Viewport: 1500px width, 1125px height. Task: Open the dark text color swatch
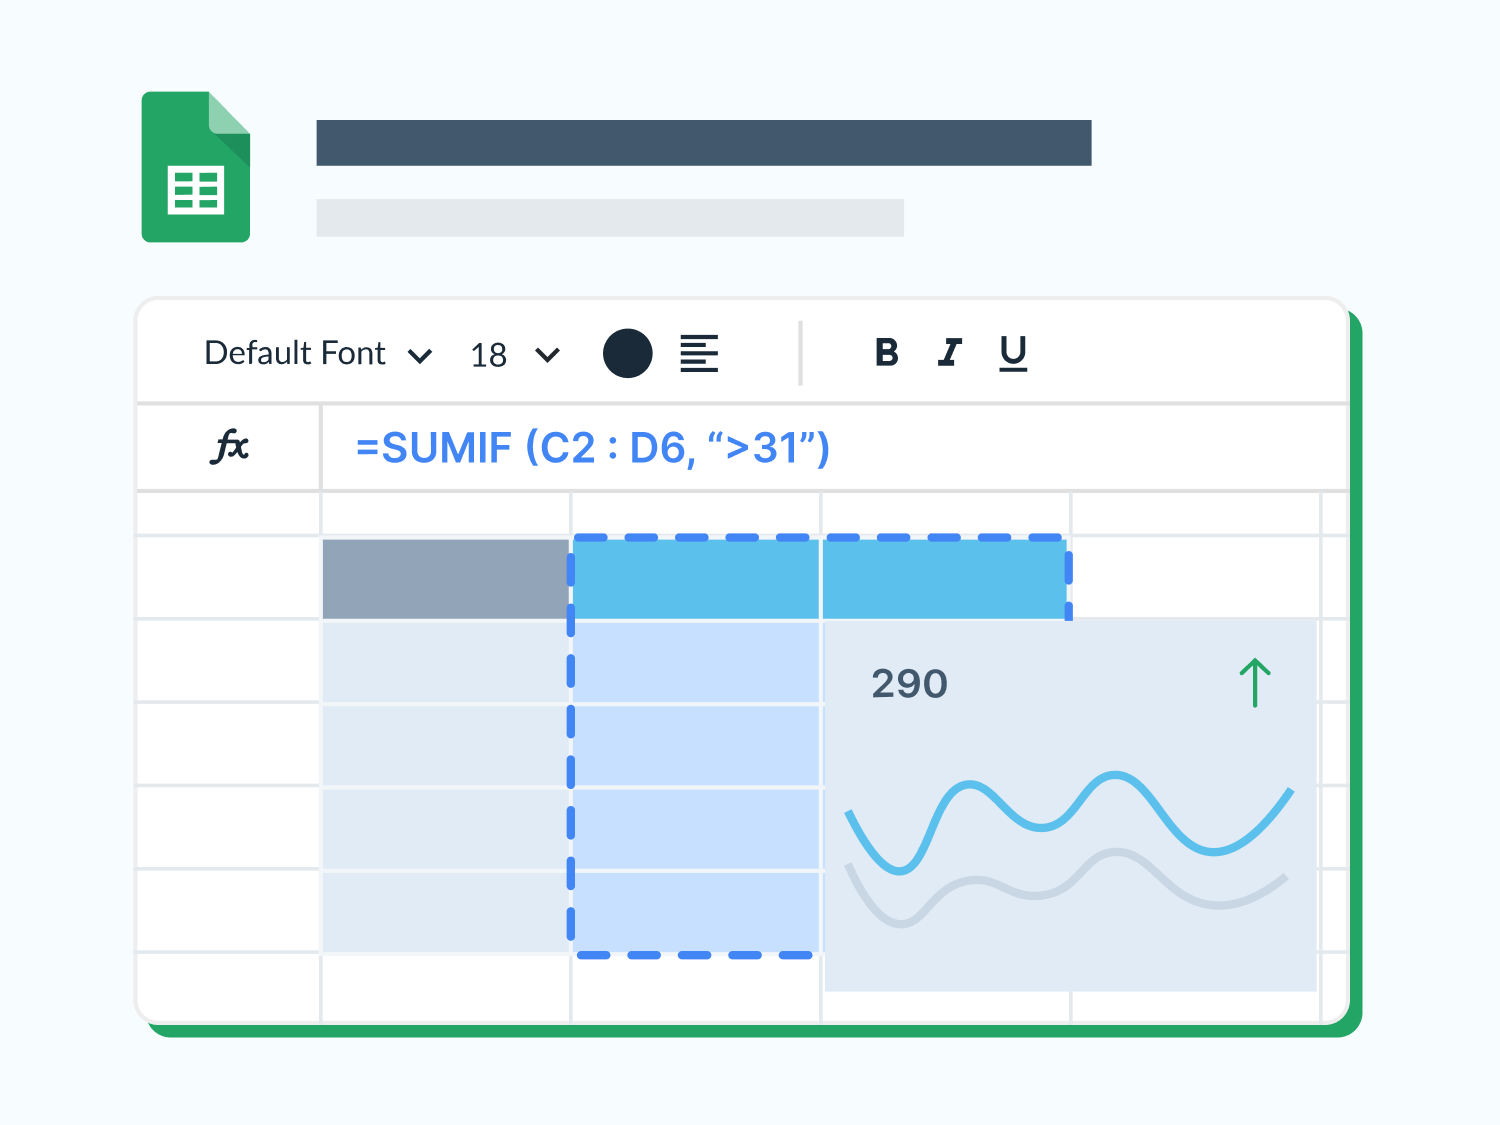tap(628, 353)
